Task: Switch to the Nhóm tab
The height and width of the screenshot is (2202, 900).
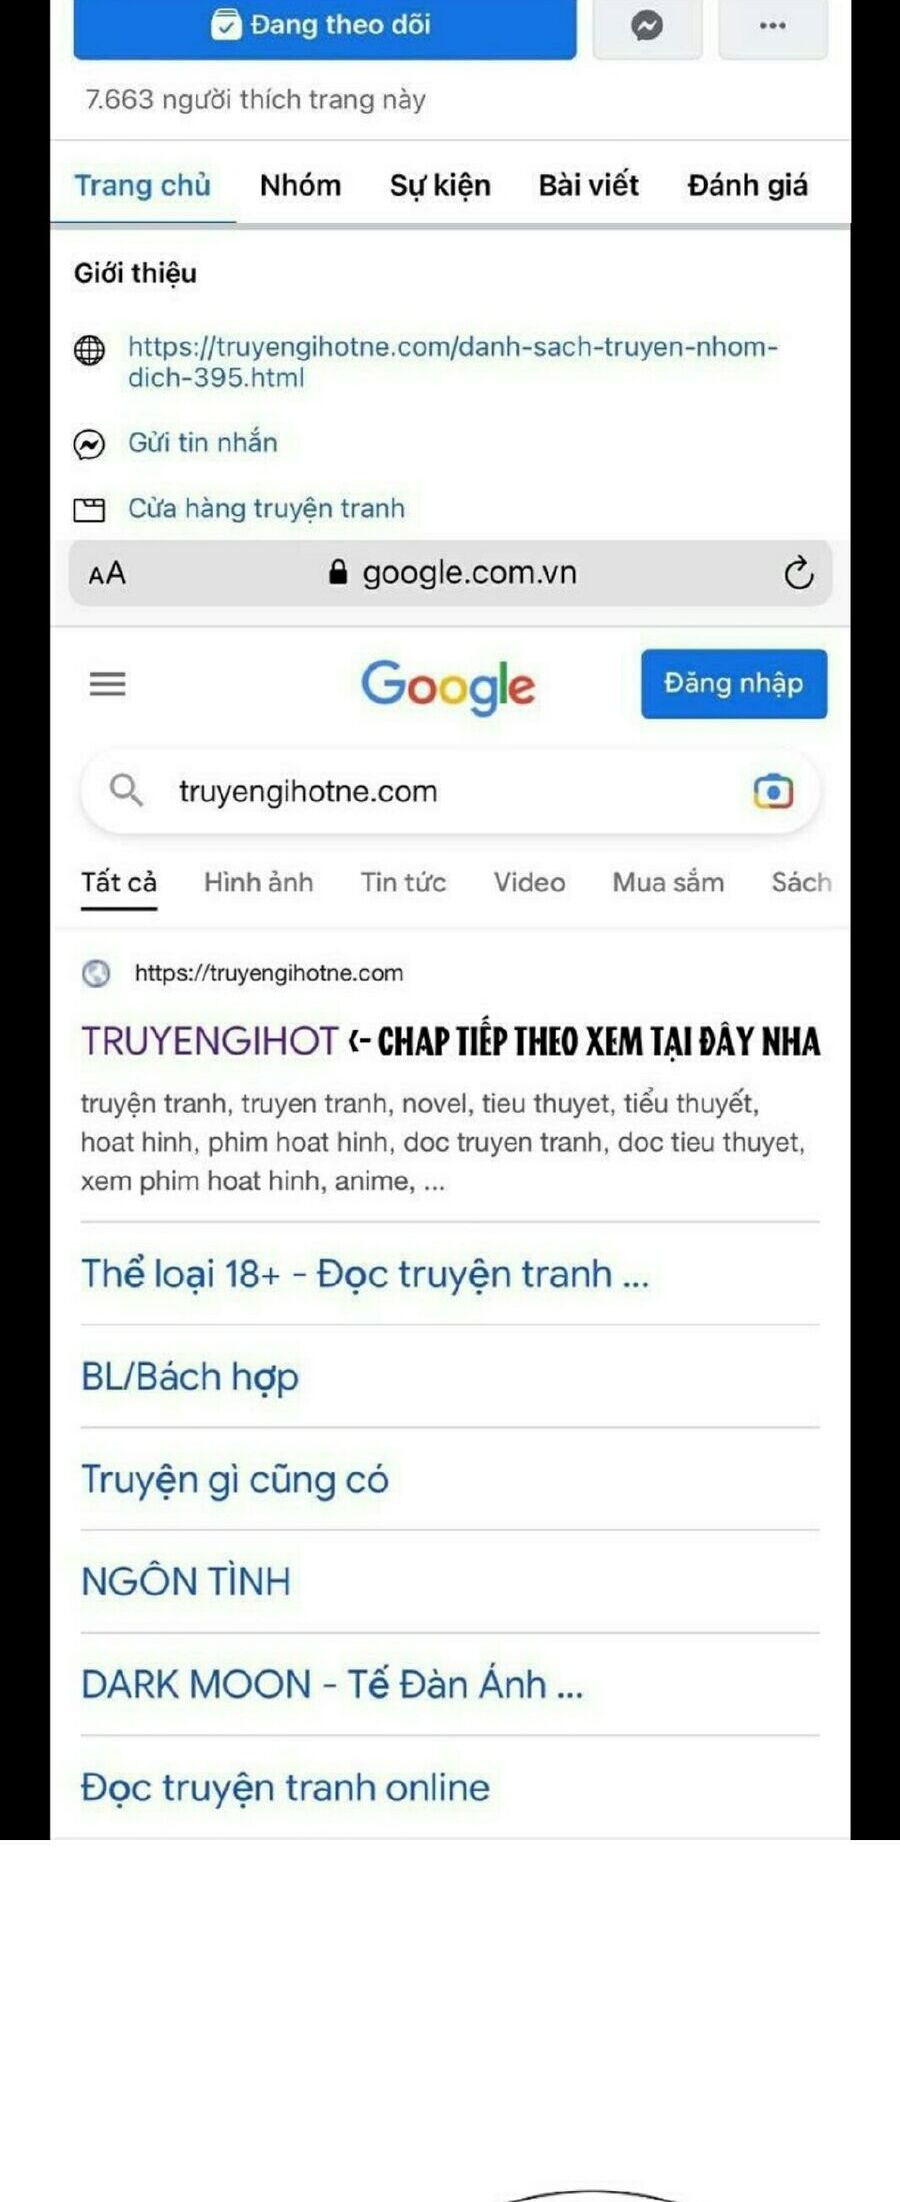Action: coord(300,185)
